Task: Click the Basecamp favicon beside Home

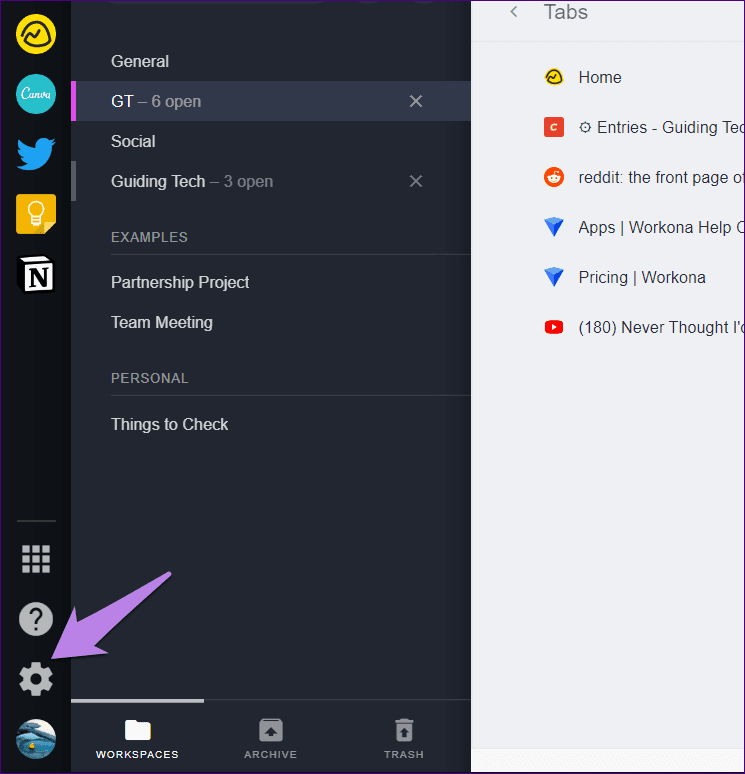Action: (553, 77)
